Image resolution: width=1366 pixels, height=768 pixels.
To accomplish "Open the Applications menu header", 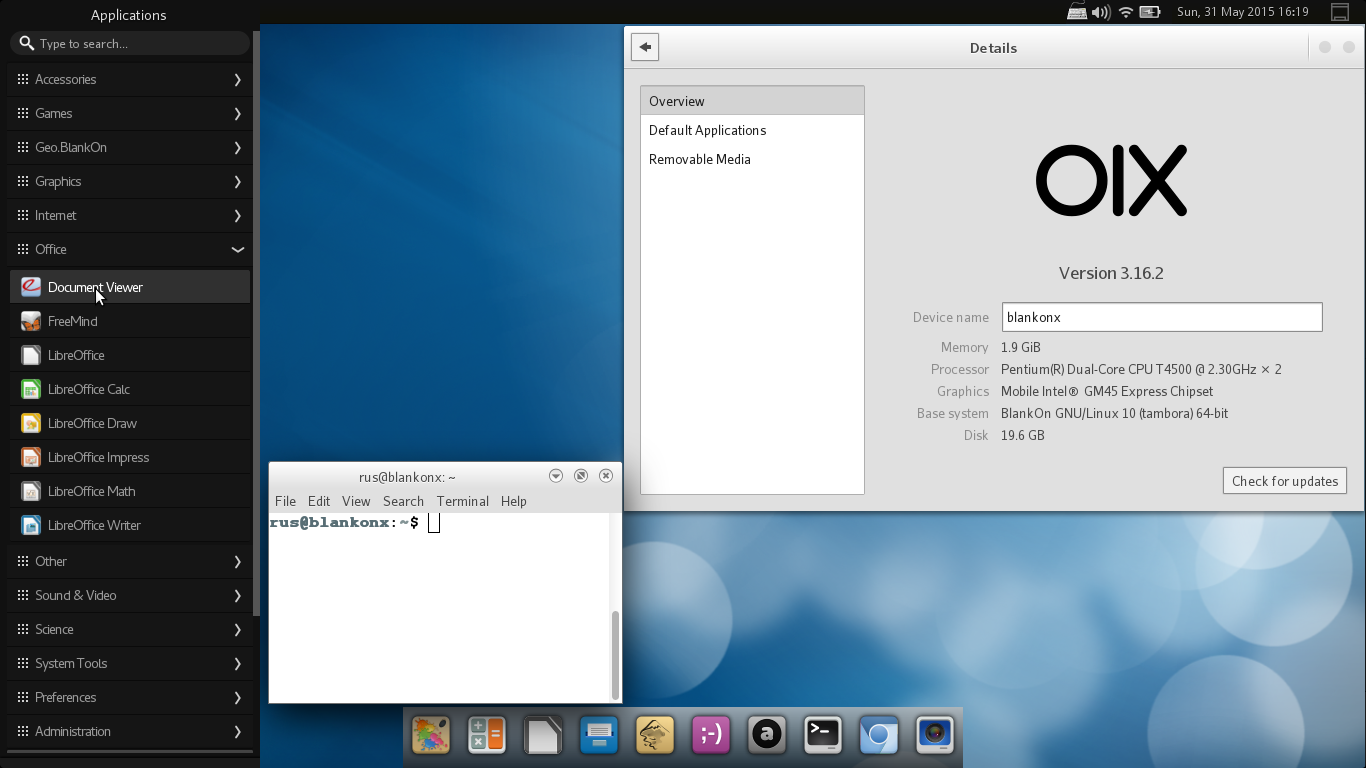I will [x=128, y=15].
